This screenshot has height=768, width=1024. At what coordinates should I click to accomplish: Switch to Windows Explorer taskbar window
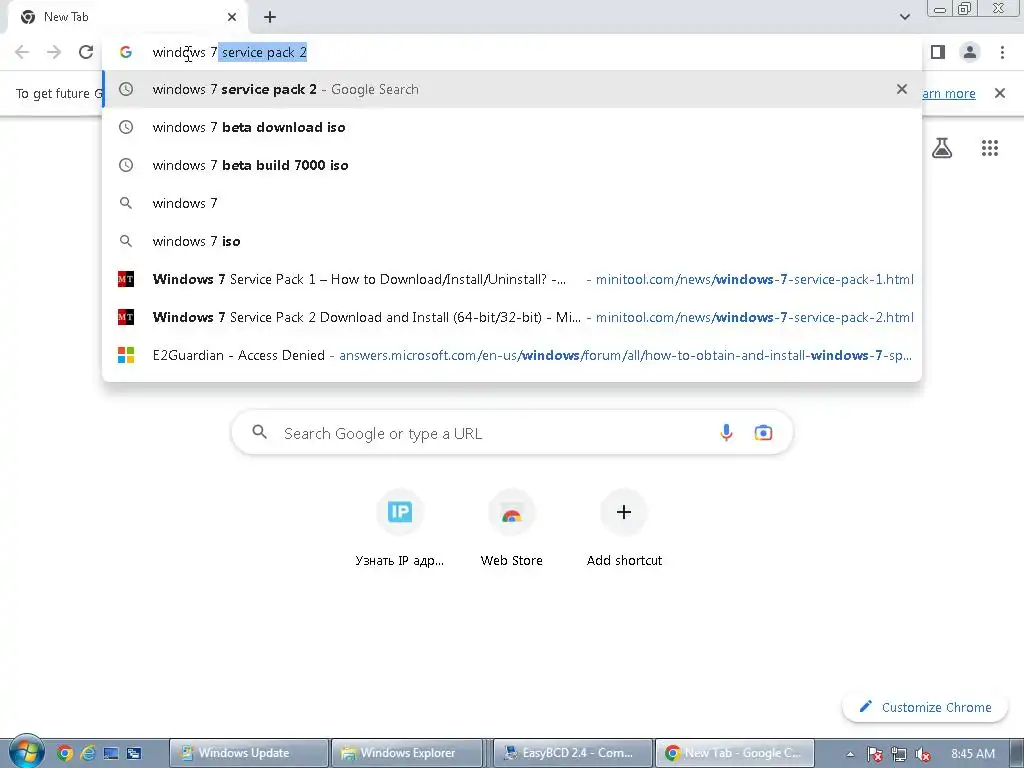point(407,753)
